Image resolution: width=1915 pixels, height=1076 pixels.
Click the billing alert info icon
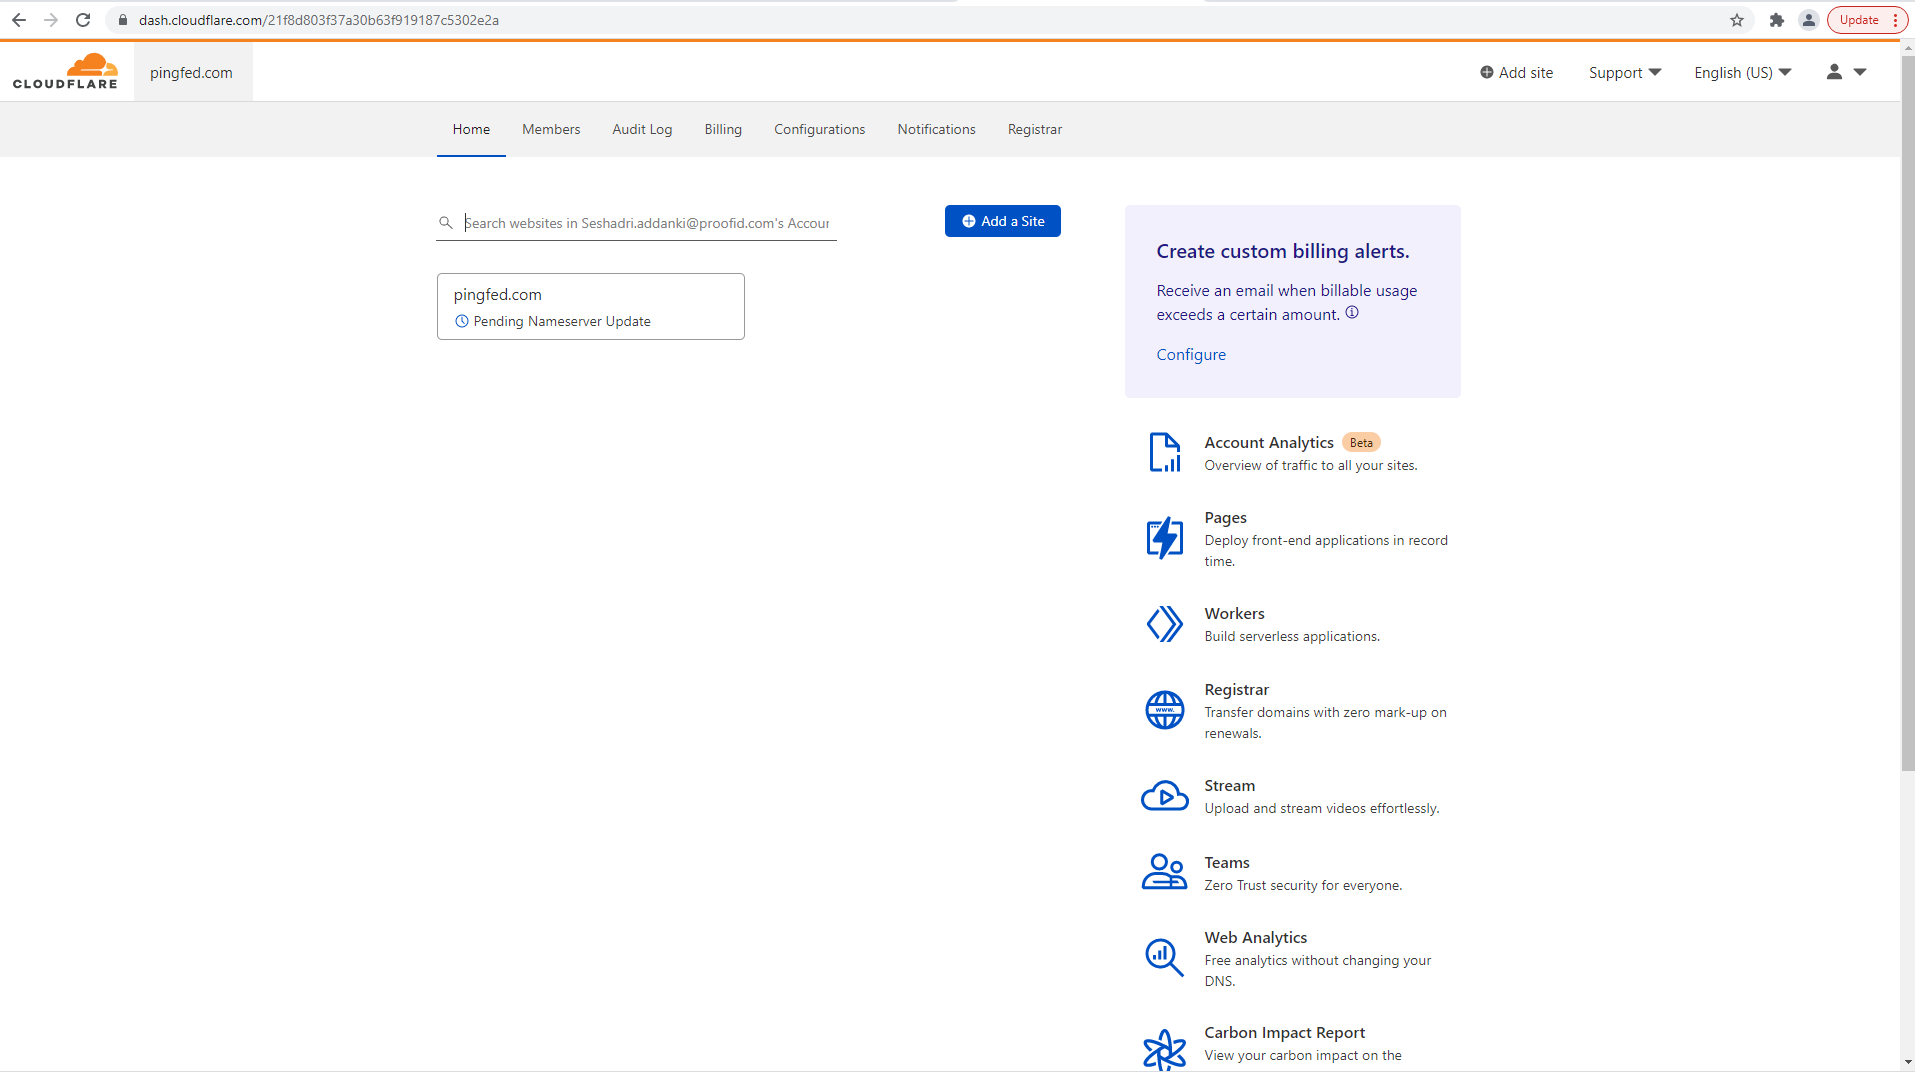tap(1352, 313)
